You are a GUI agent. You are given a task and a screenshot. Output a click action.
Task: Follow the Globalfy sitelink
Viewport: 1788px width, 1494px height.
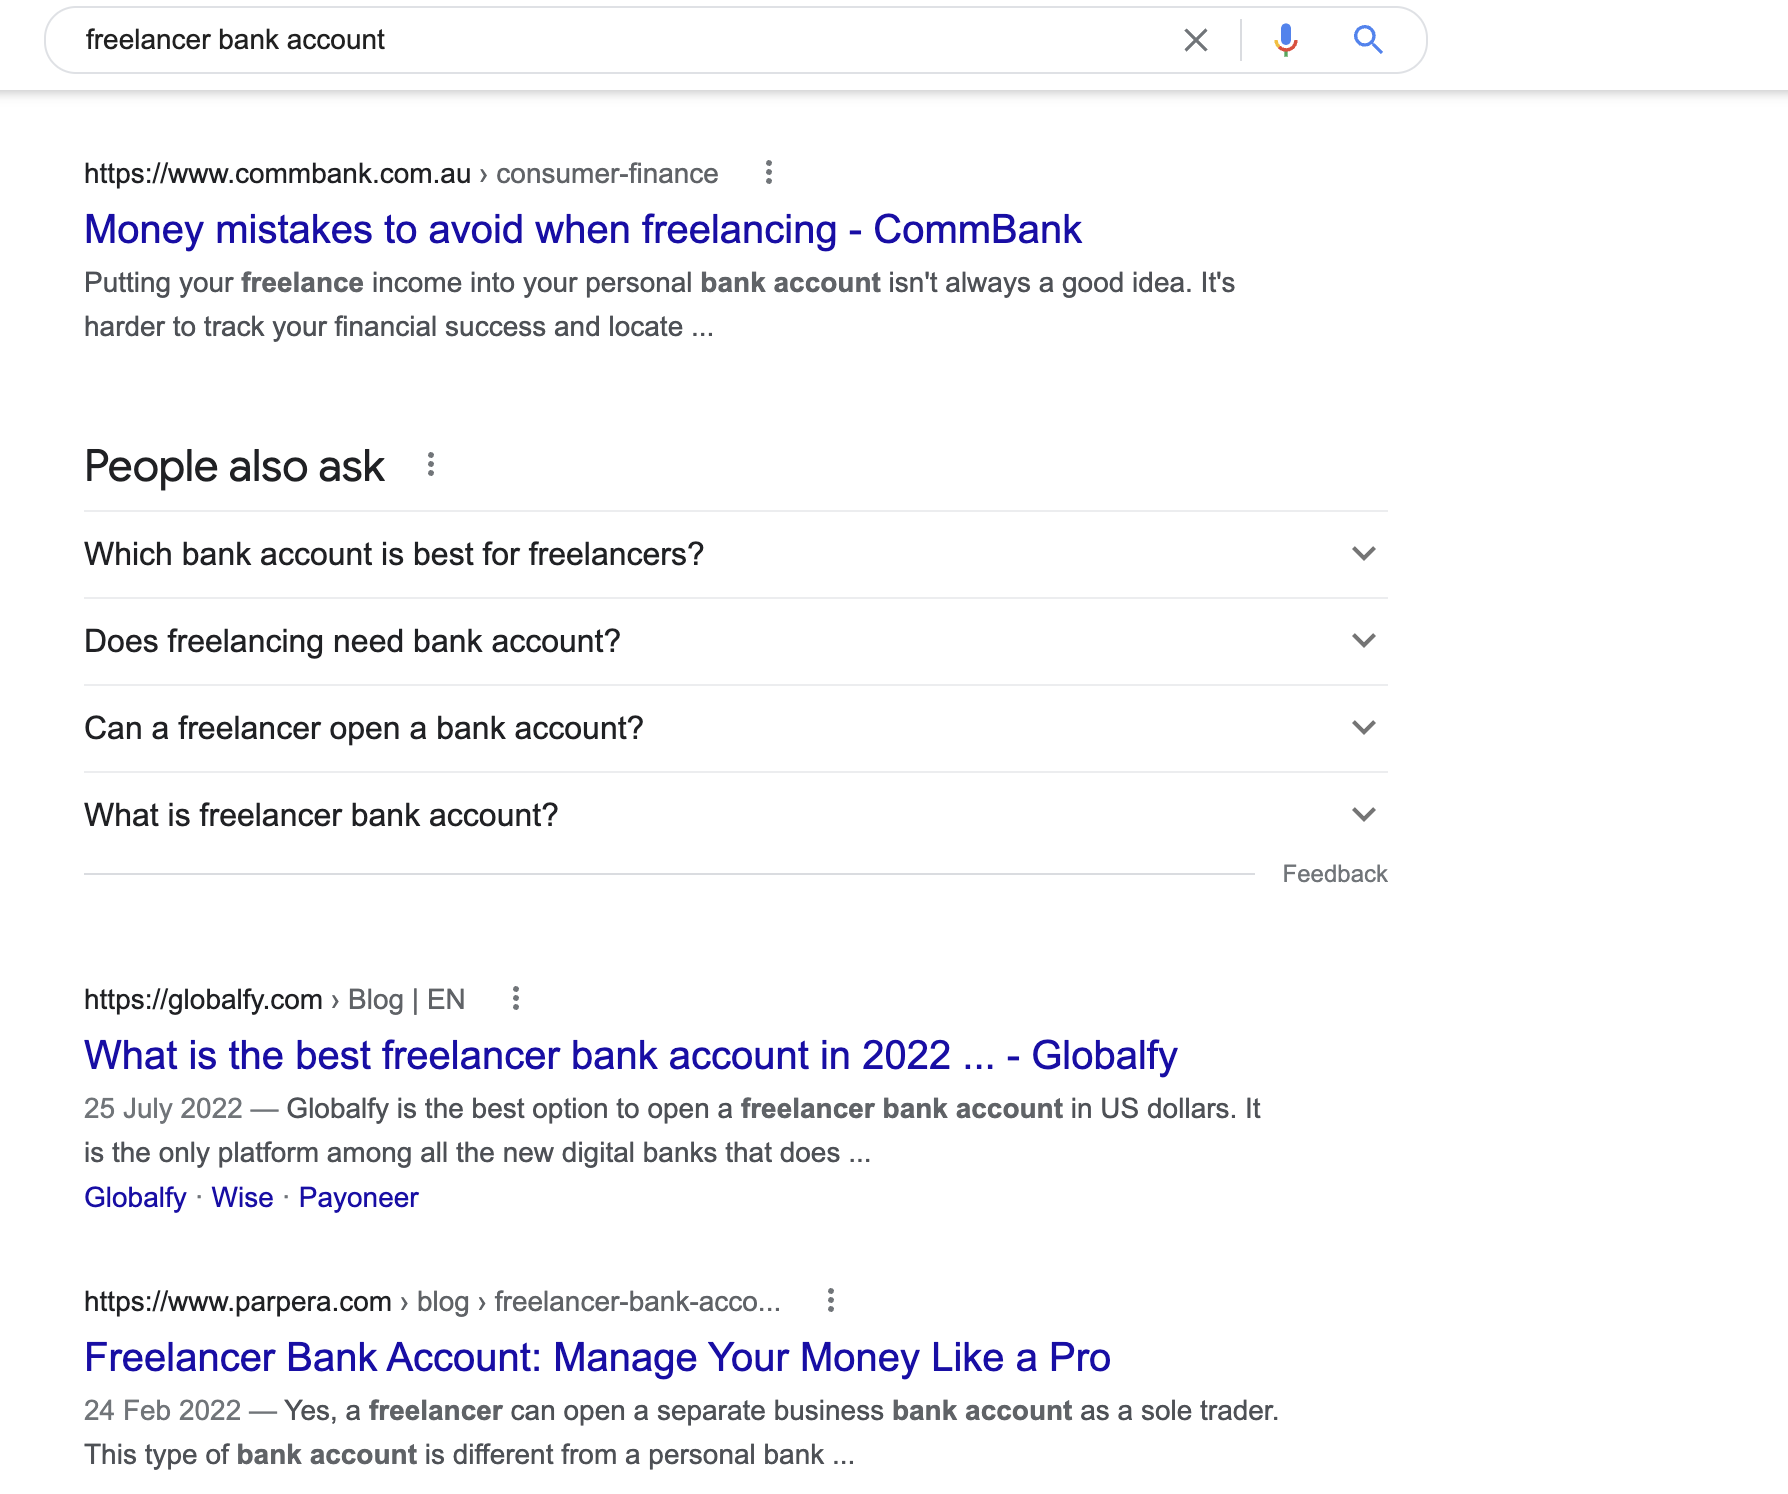[135, 1197]
